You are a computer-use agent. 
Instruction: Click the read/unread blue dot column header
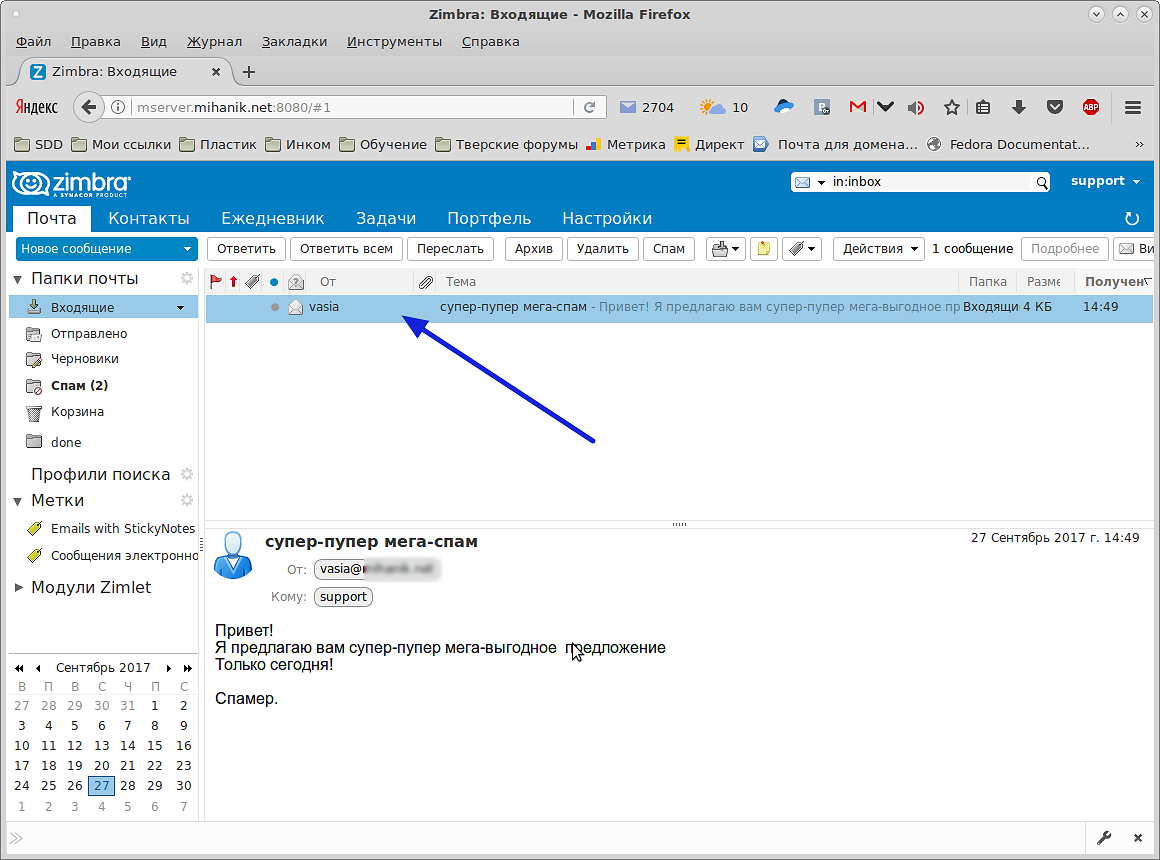tap(274, 282)
